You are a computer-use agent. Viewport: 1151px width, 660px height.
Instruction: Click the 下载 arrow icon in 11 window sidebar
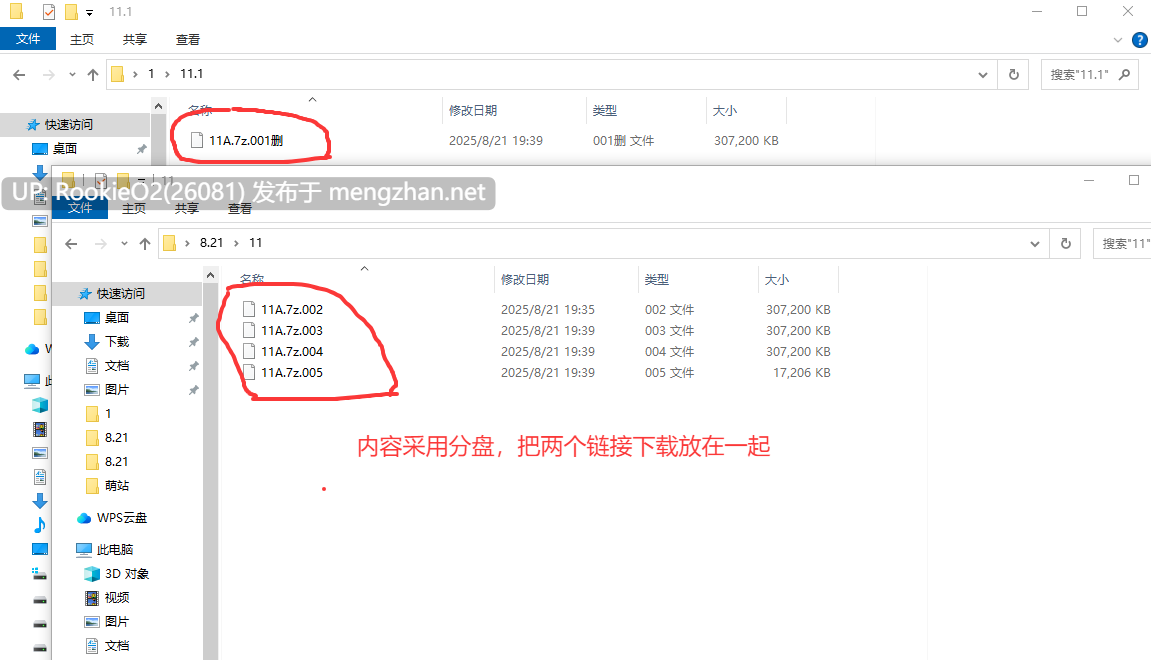92,341
